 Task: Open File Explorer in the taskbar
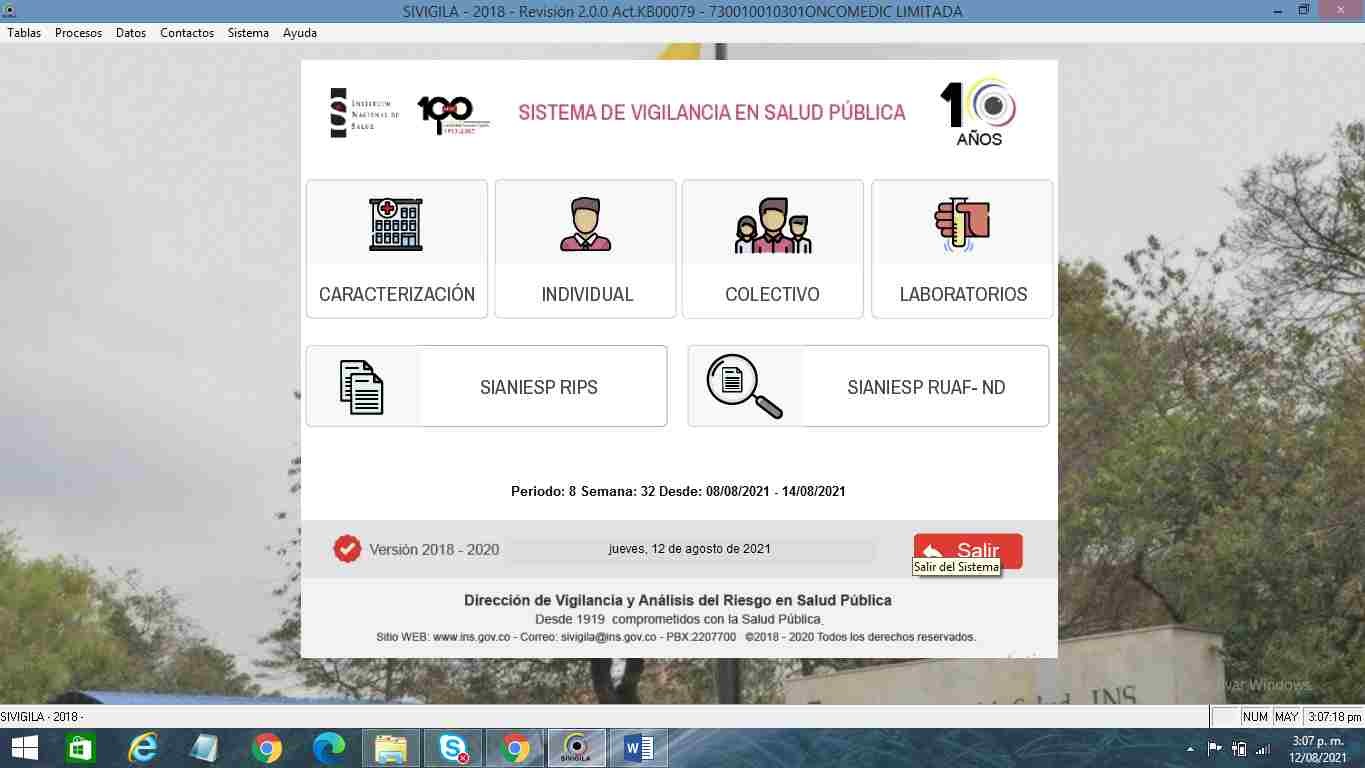click(x=390, y=748)
